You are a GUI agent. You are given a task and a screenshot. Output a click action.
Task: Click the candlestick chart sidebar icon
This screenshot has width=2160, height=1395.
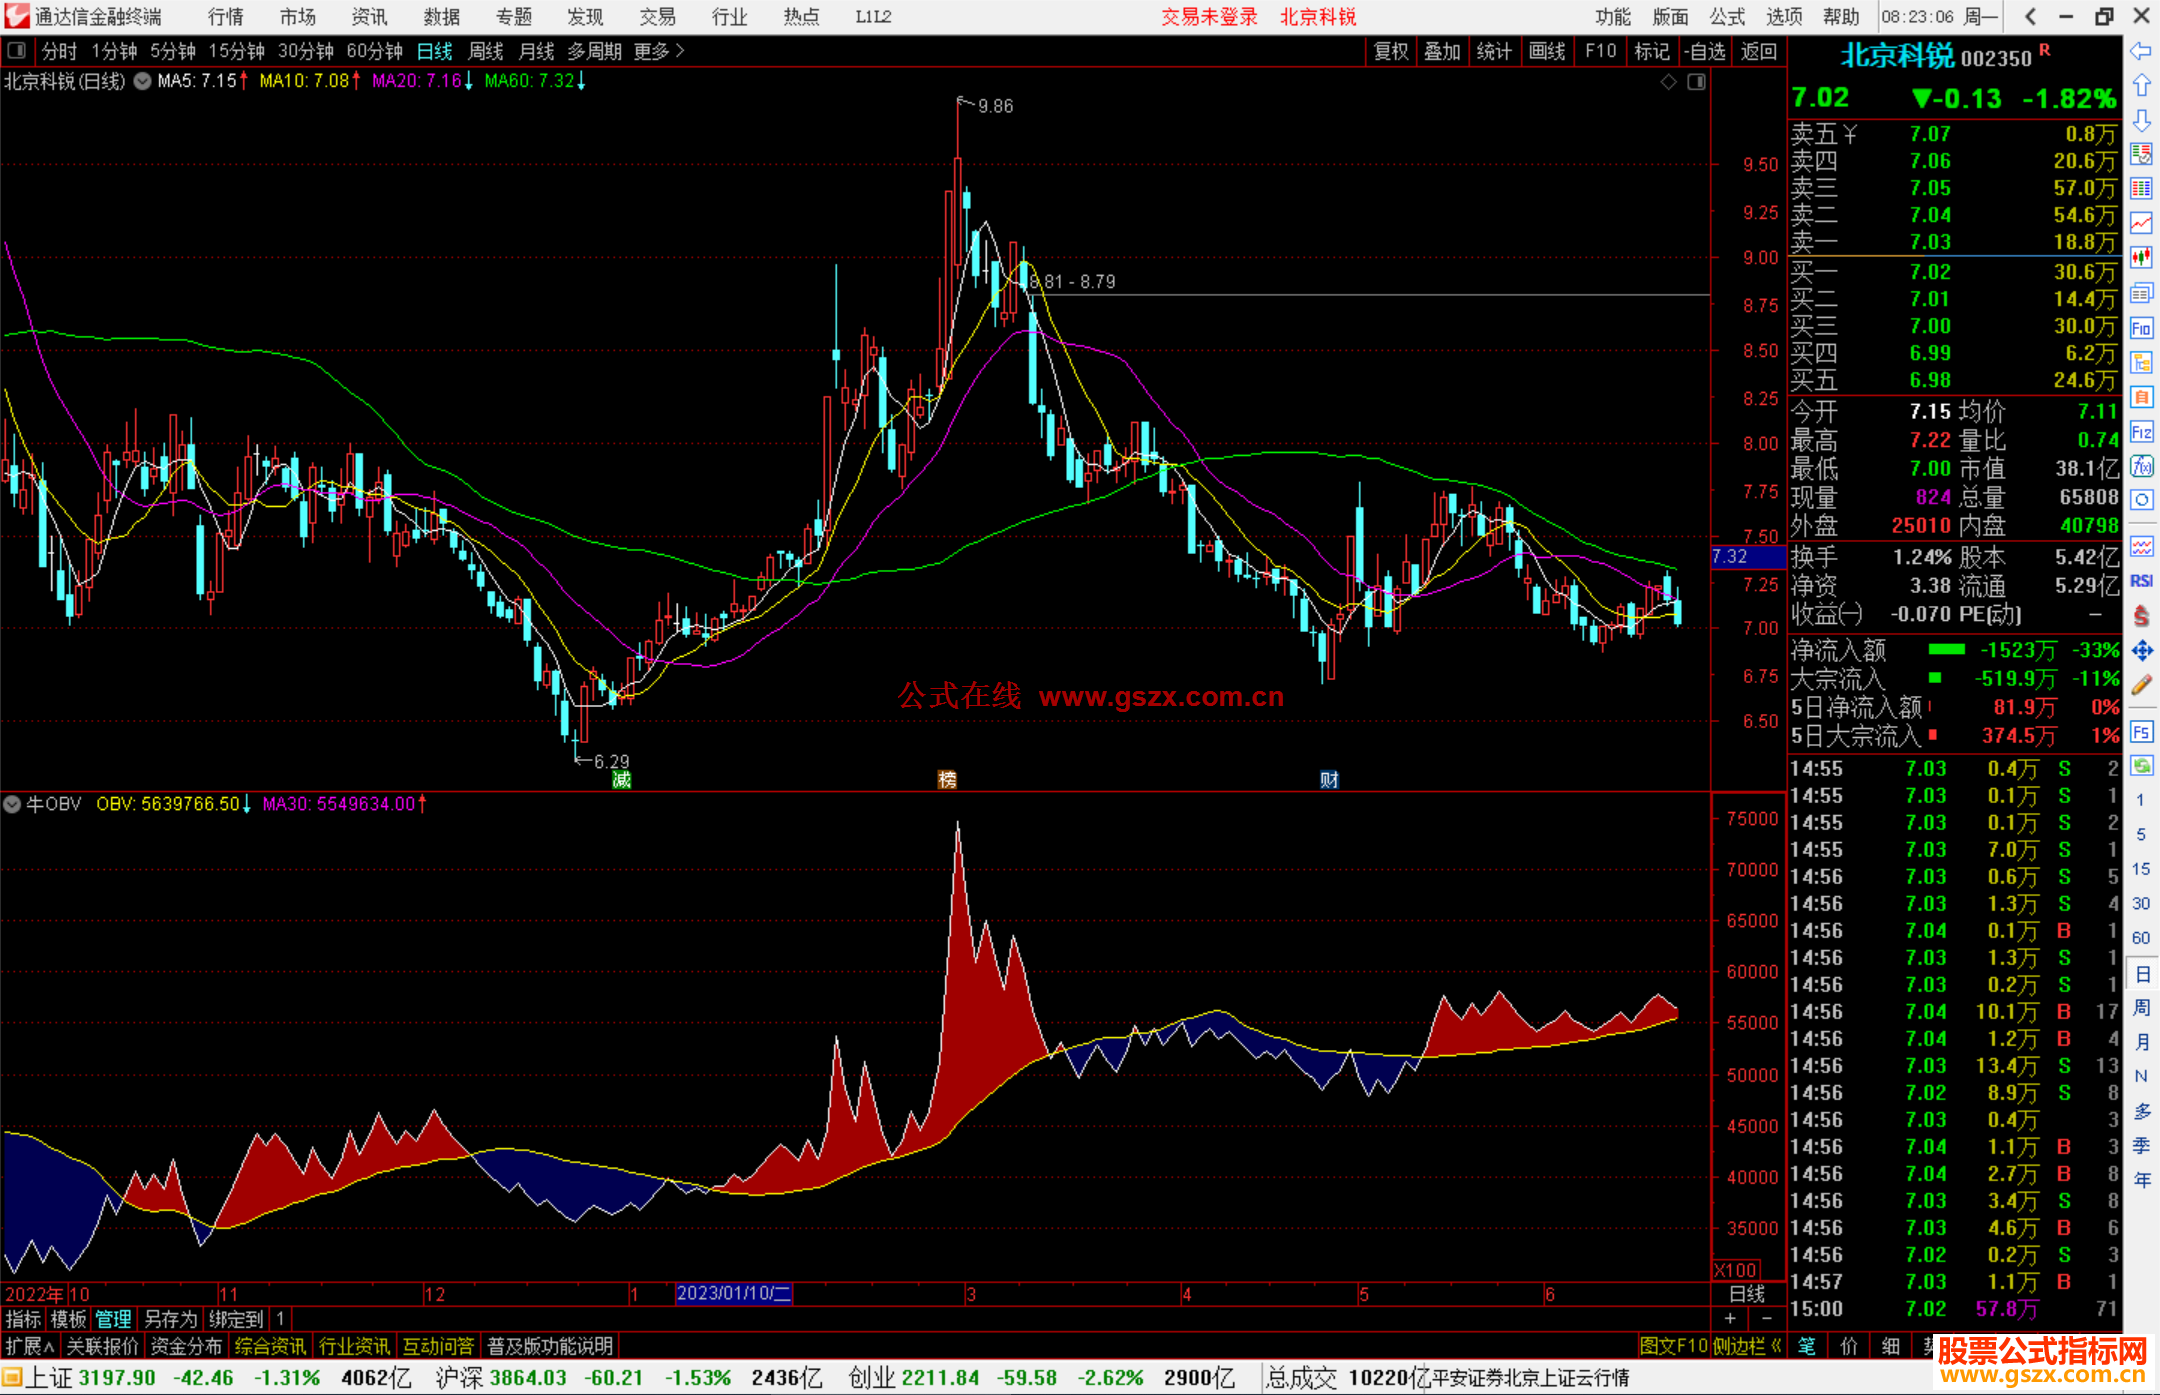pyautogui.click(x=2141, y=258)
